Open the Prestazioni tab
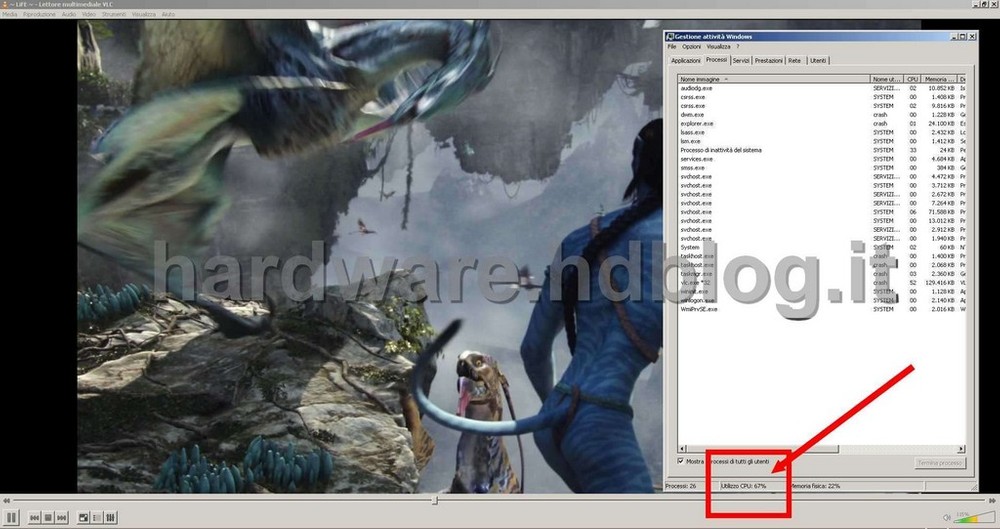This screenshot has width=1000, height=529. (769, 61)
